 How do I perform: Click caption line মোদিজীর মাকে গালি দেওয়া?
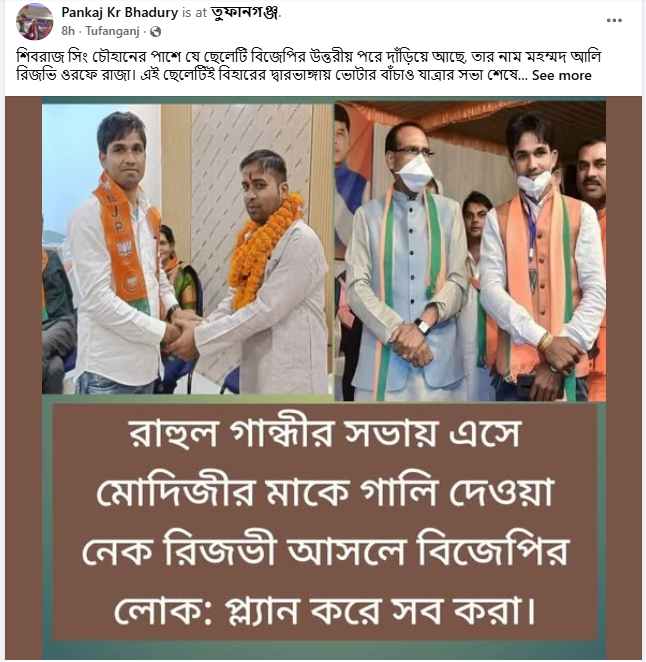[x=324, y=492]
